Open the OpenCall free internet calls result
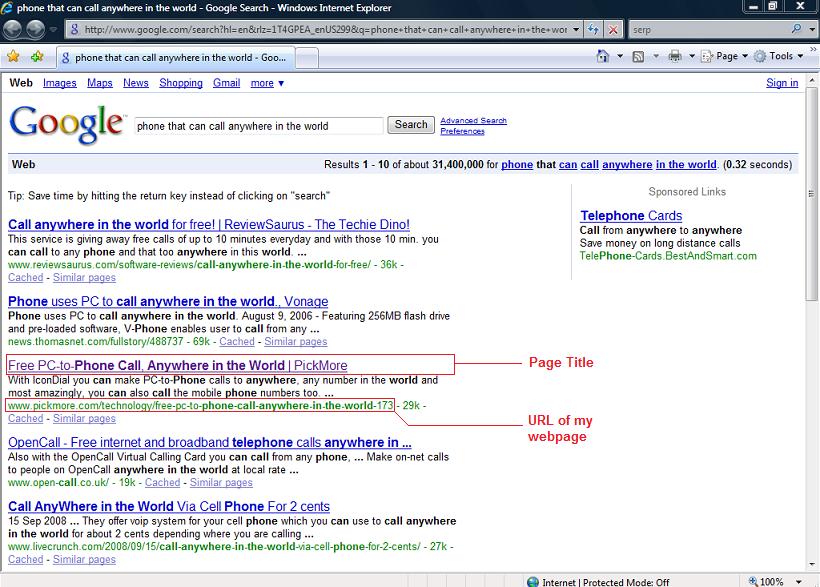 [x=210, y=442]
